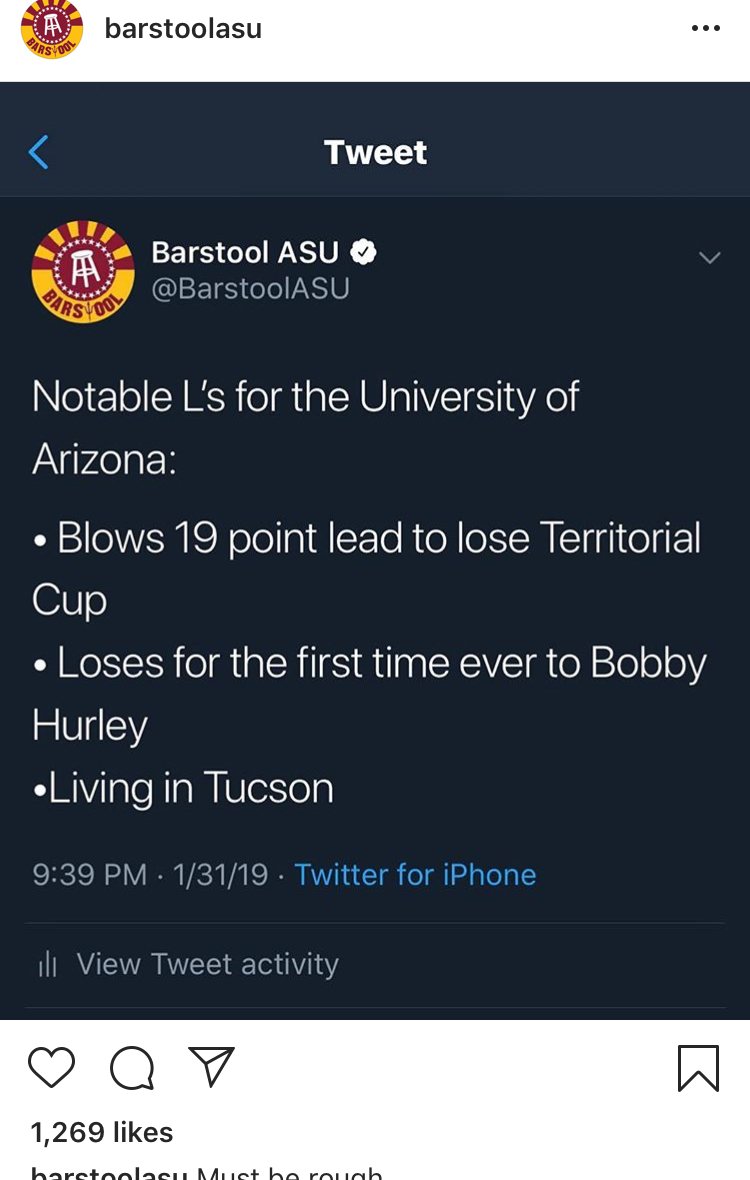
Task: Like the post with the heart icon
Action: [51, 1067]
